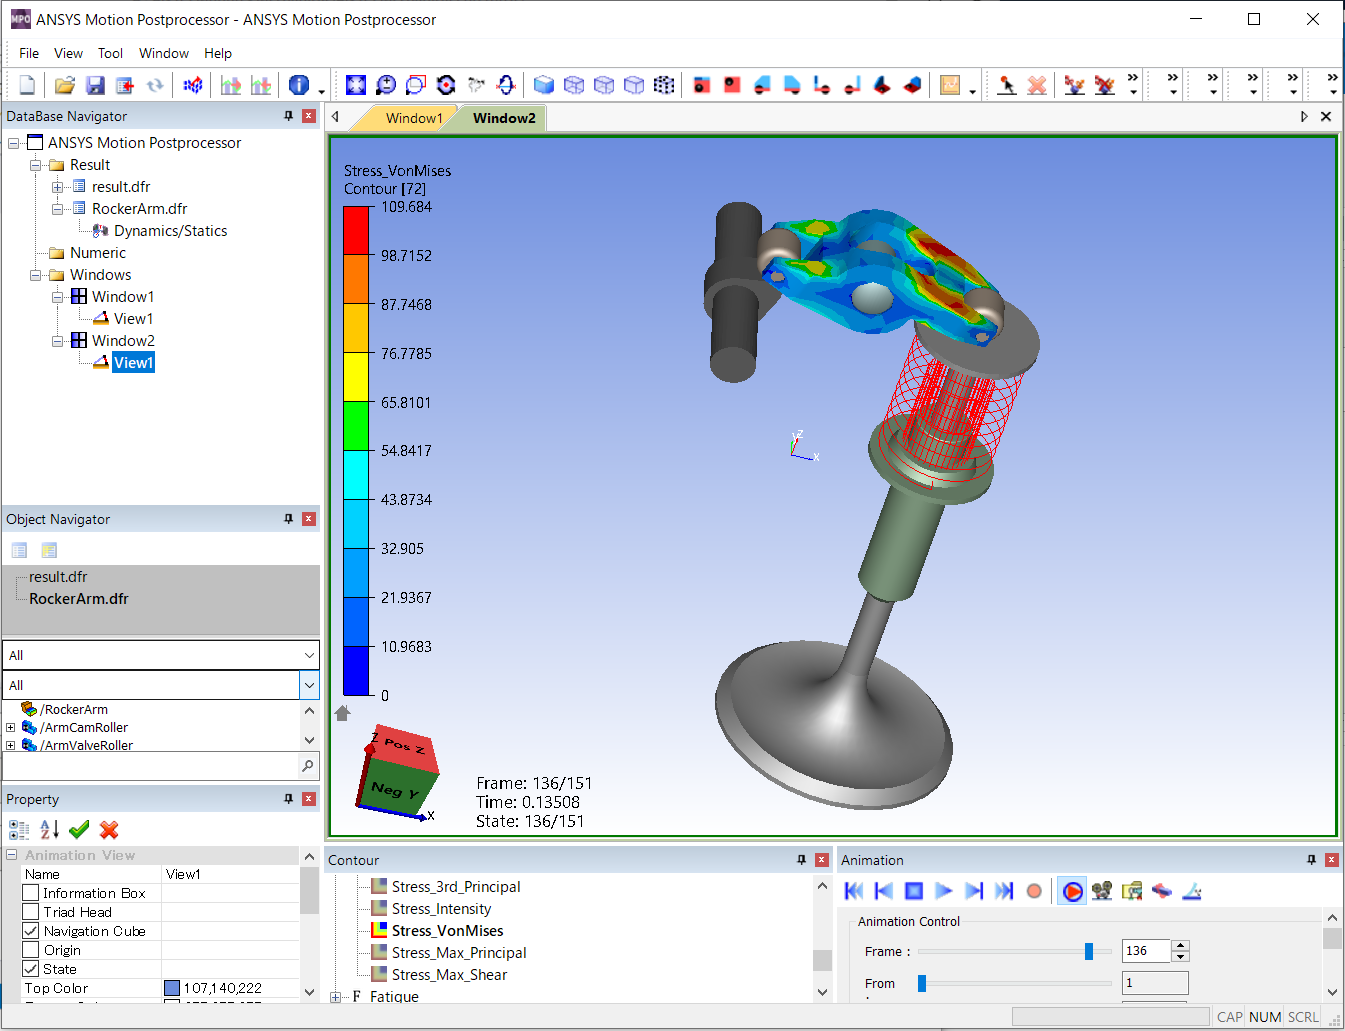Enable the Origin checkbox
The image size is (1345, 1031).
coord(31,950)
